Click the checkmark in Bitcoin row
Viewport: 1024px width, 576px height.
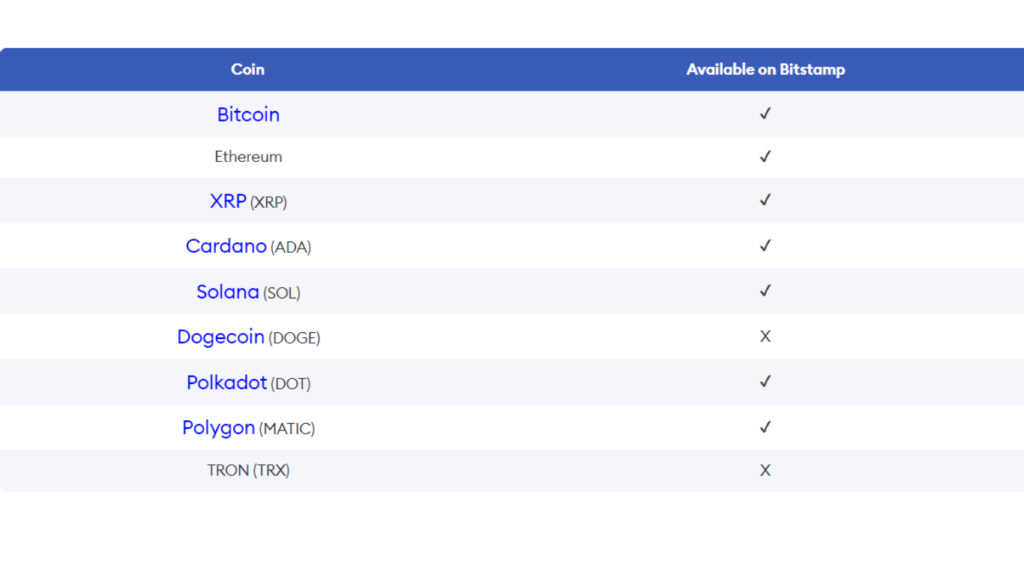765,114
